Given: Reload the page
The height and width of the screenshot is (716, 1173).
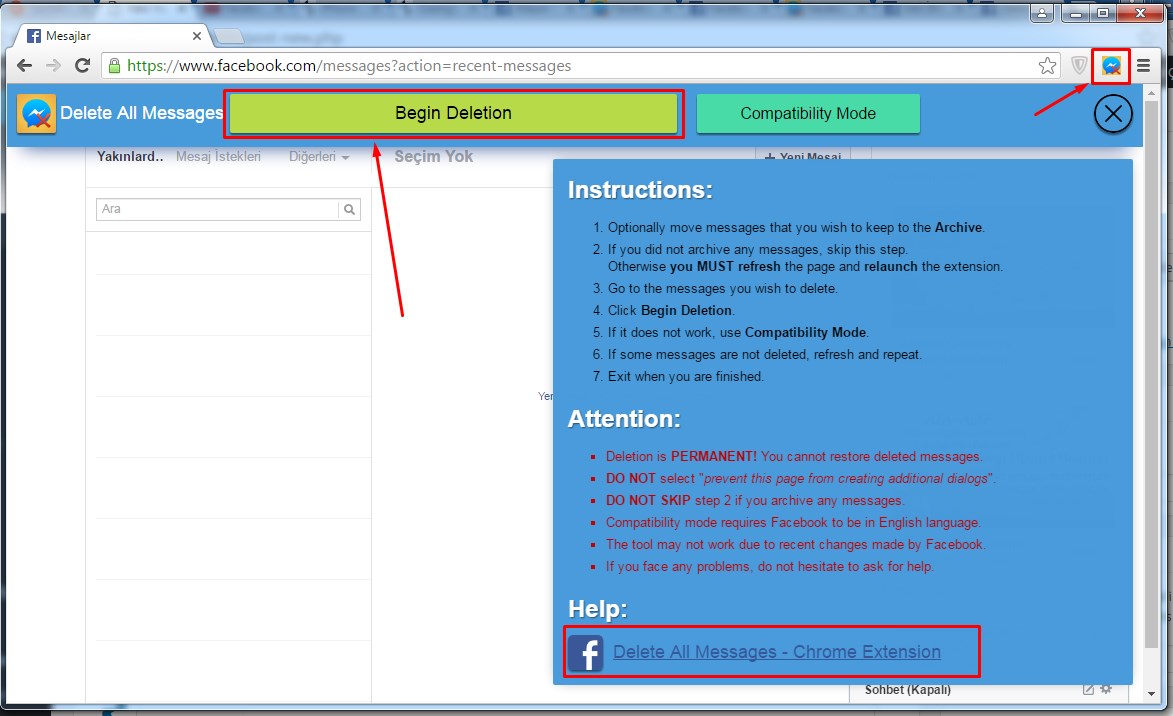Looking at the screenshot, I should pyautogui.click(x=83, y=66).
